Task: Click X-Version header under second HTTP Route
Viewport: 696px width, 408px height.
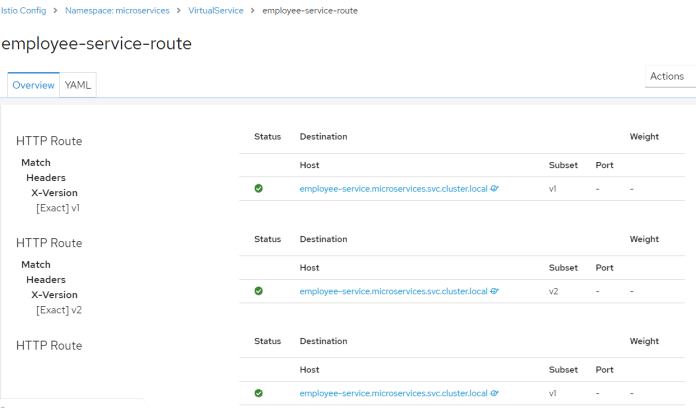Action: (x=54, y=295)
